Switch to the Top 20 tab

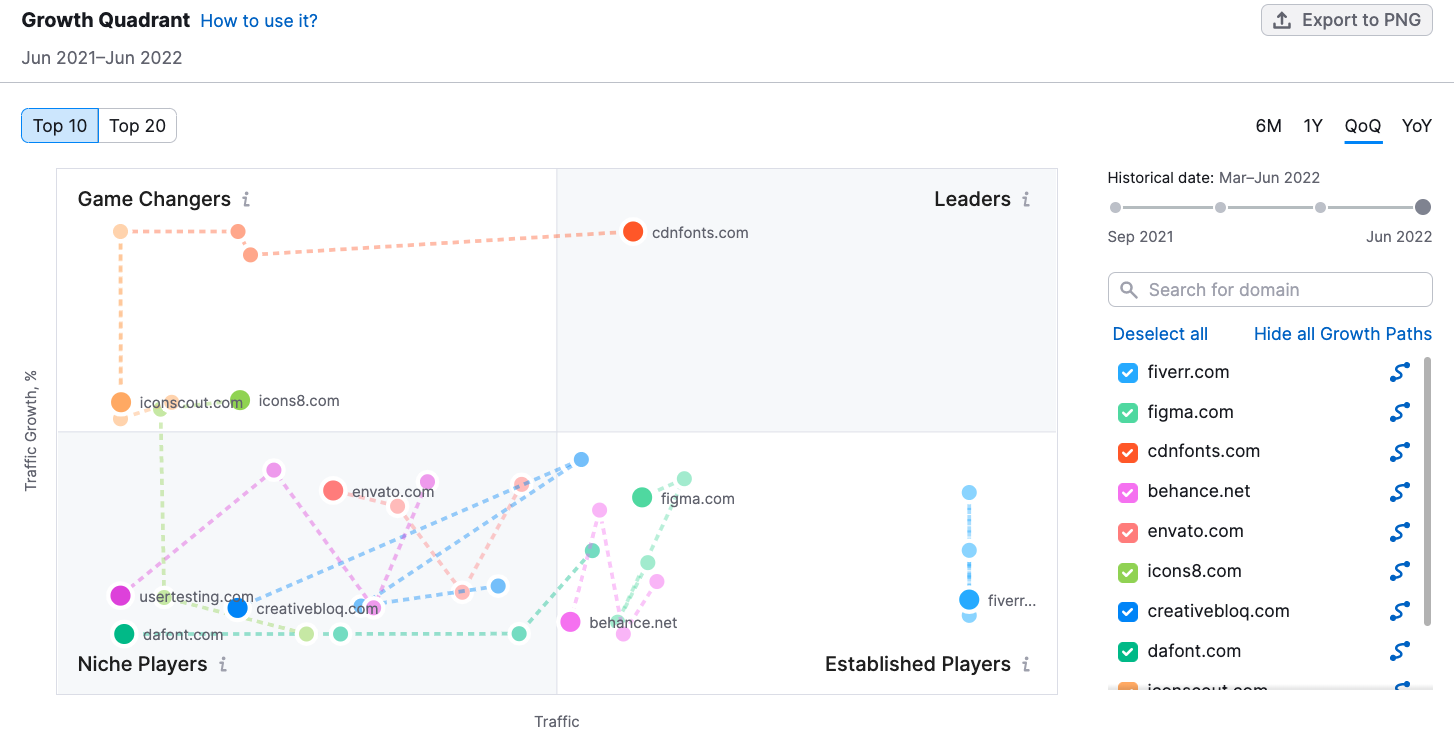(x=138, y=126)
